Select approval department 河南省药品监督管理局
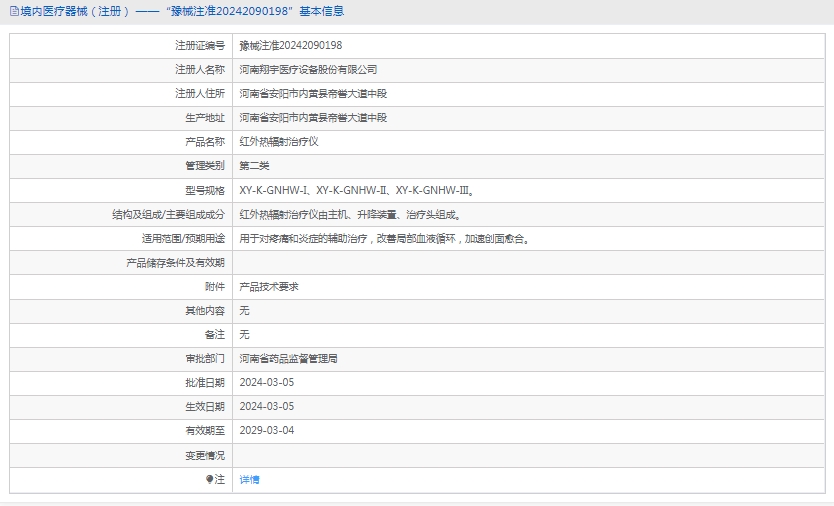This screenshot has height=506, width=834. click(x=288, y=358)
